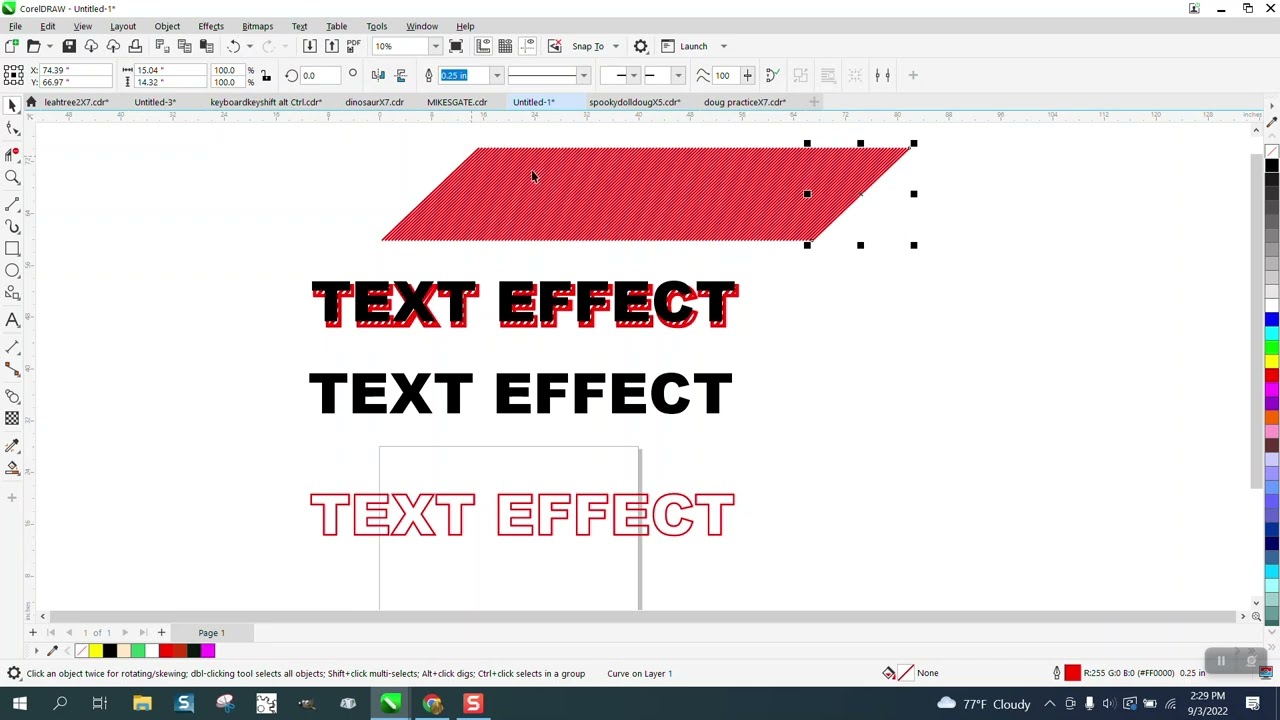
Task: Click the Save icon in toolbar
Action: 69,46
